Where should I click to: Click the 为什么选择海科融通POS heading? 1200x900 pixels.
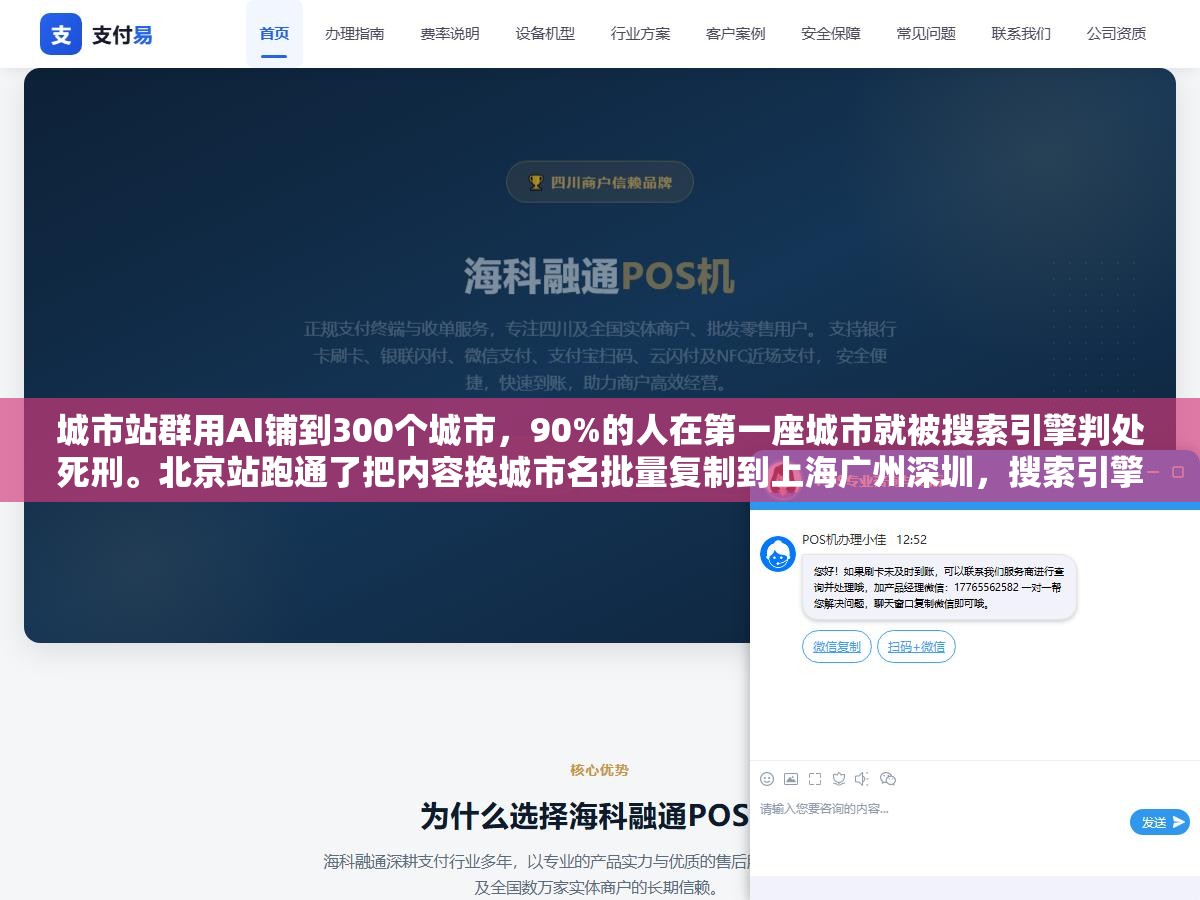click(585, 816)
